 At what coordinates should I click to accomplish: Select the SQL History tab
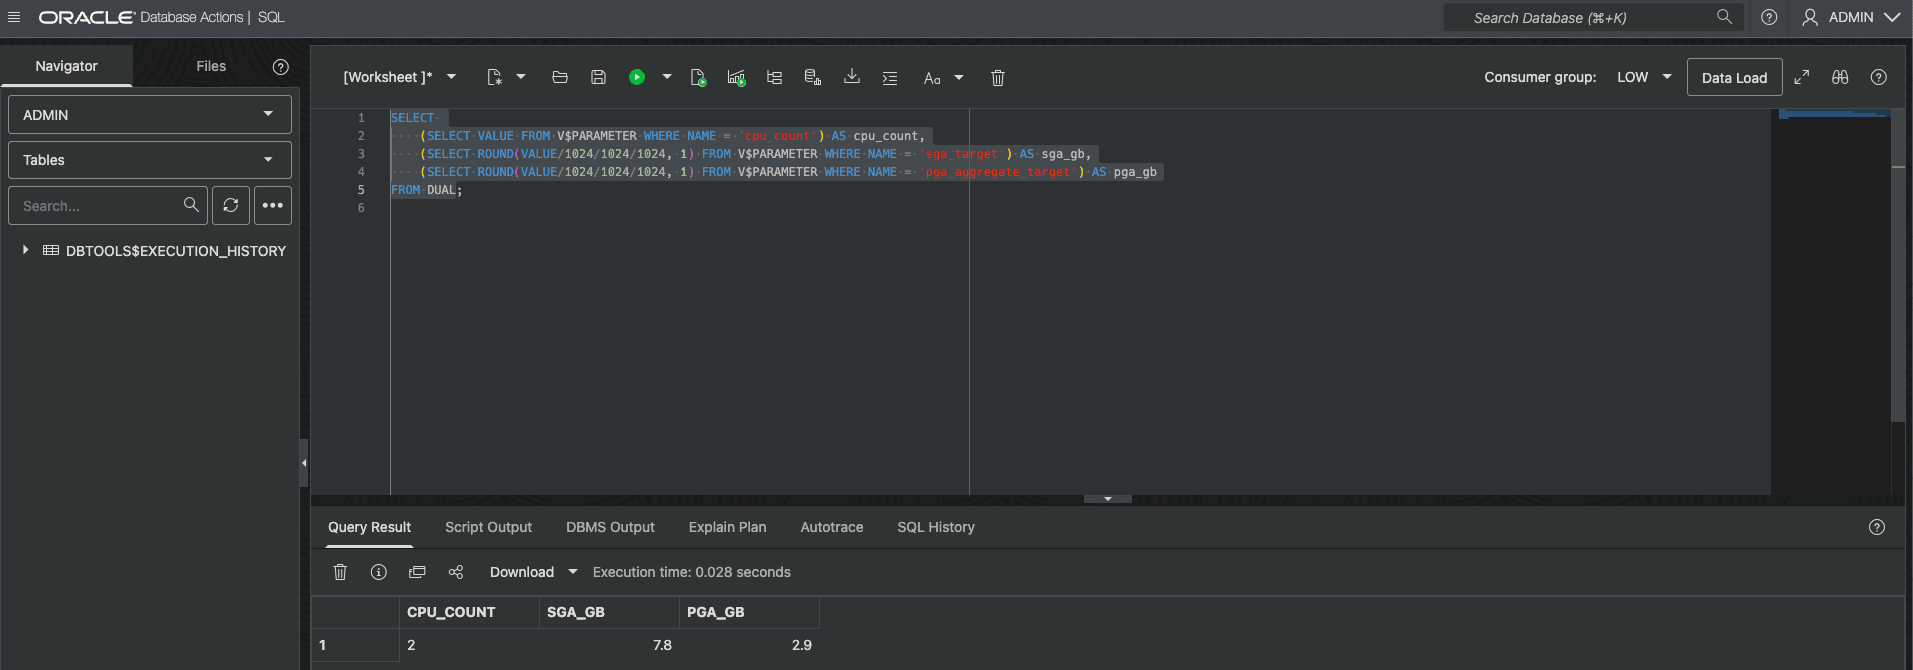[x=936, y=527]
